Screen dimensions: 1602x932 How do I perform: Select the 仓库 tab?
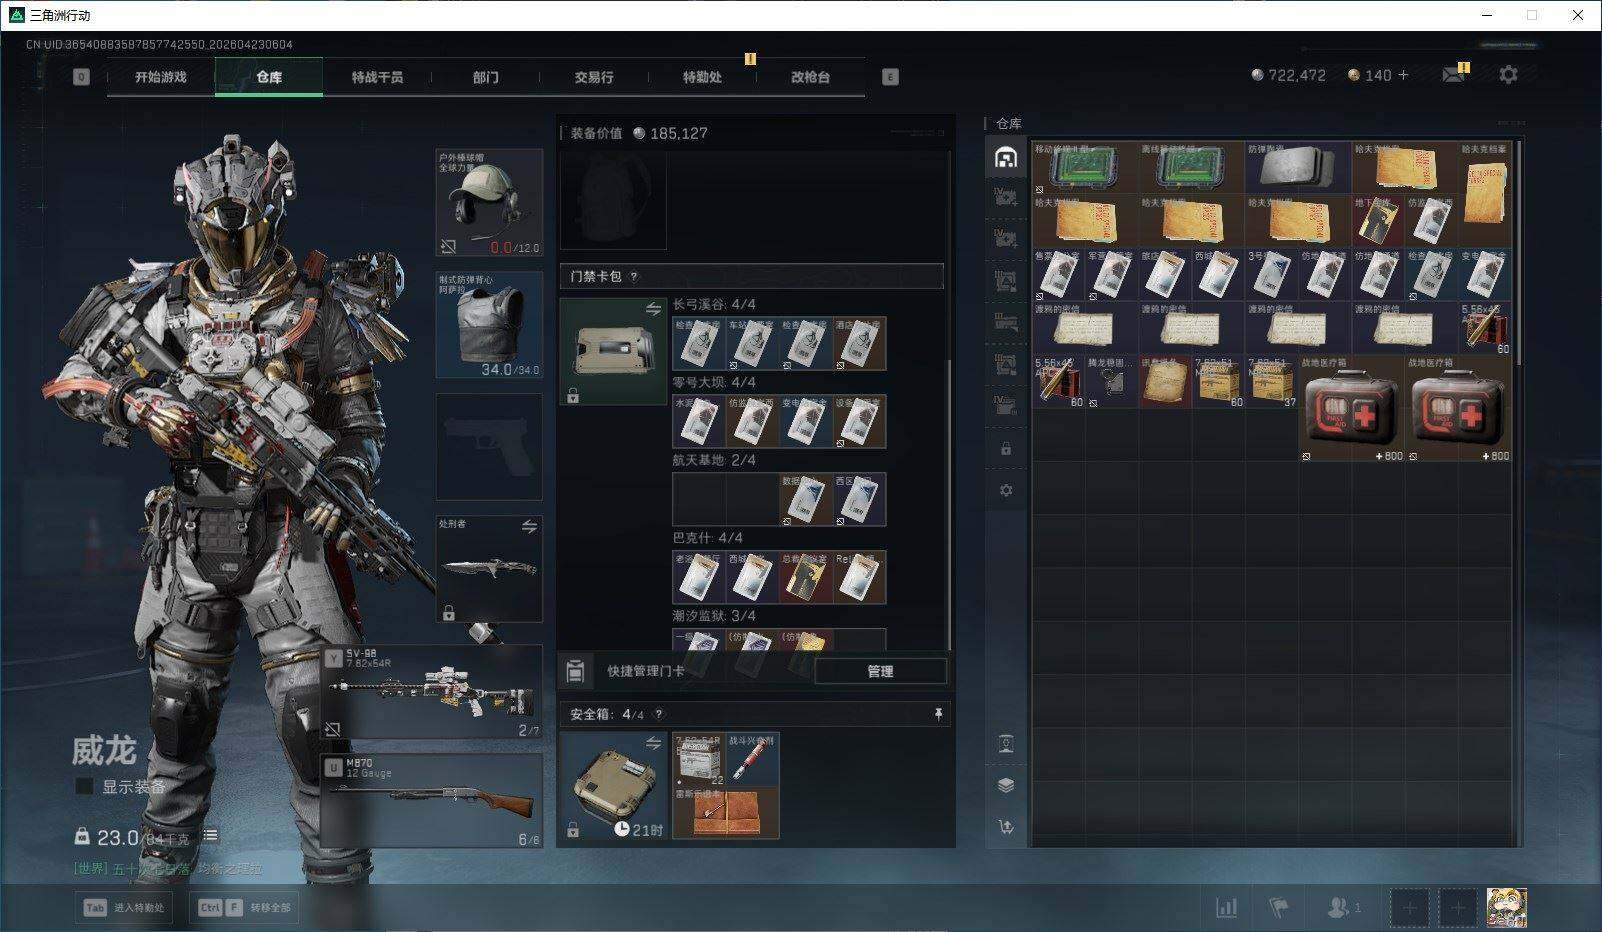pyautogui.click(x=269, y=77)
